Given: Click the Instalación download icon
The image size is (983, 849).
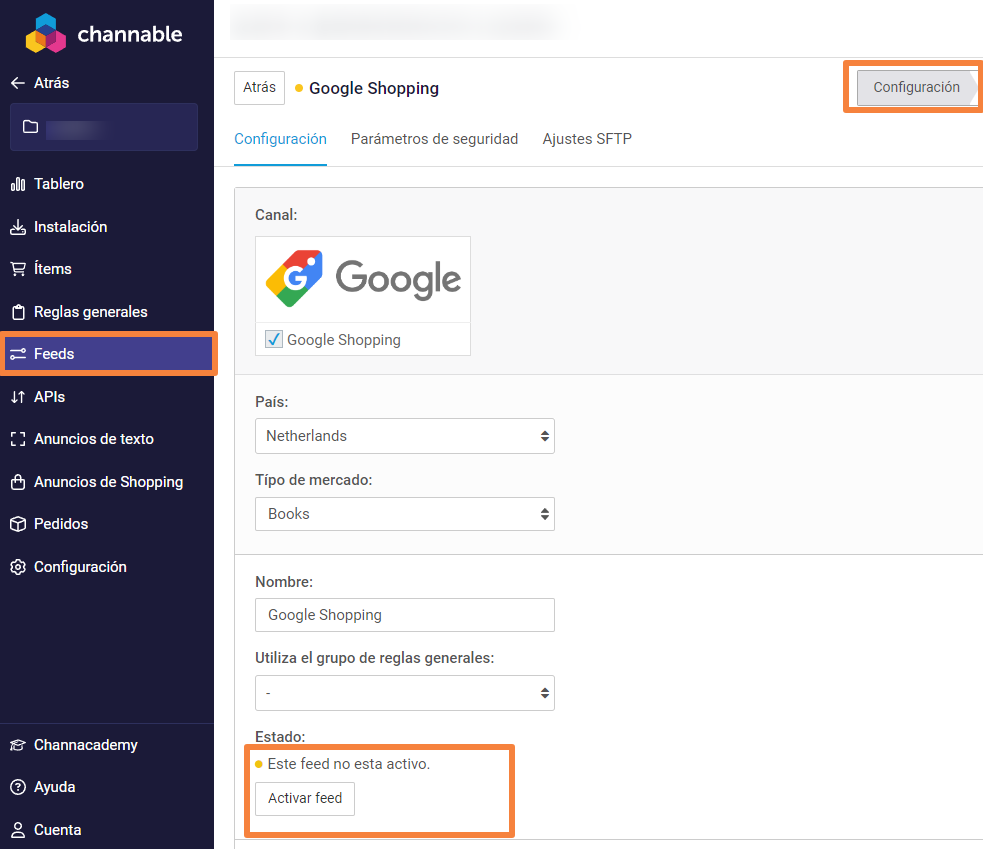Looking at the screenshot, I should 18,226.
